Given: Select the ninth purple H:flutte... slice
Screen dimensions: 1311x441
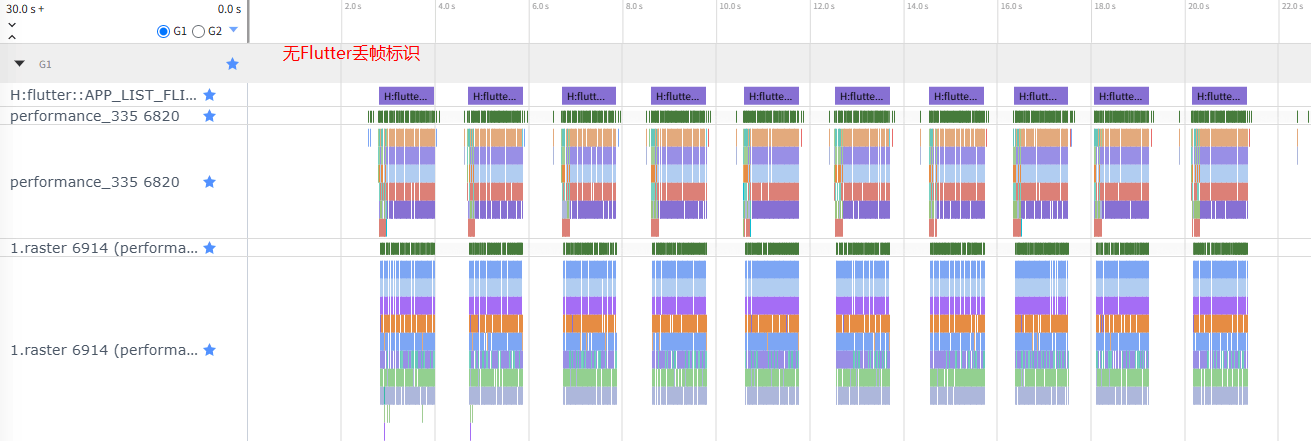Looking at the screenshot, I should (x=1121, y=95).
